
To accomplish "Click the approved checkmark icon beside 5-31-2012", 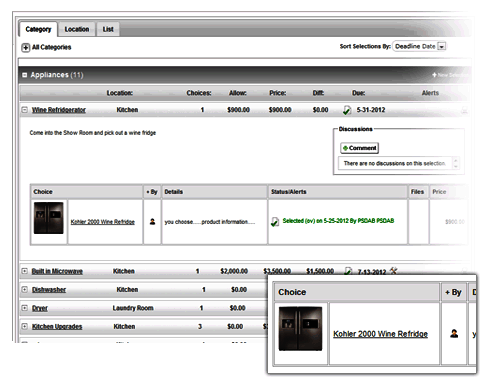I will click(x=347, y=110).
